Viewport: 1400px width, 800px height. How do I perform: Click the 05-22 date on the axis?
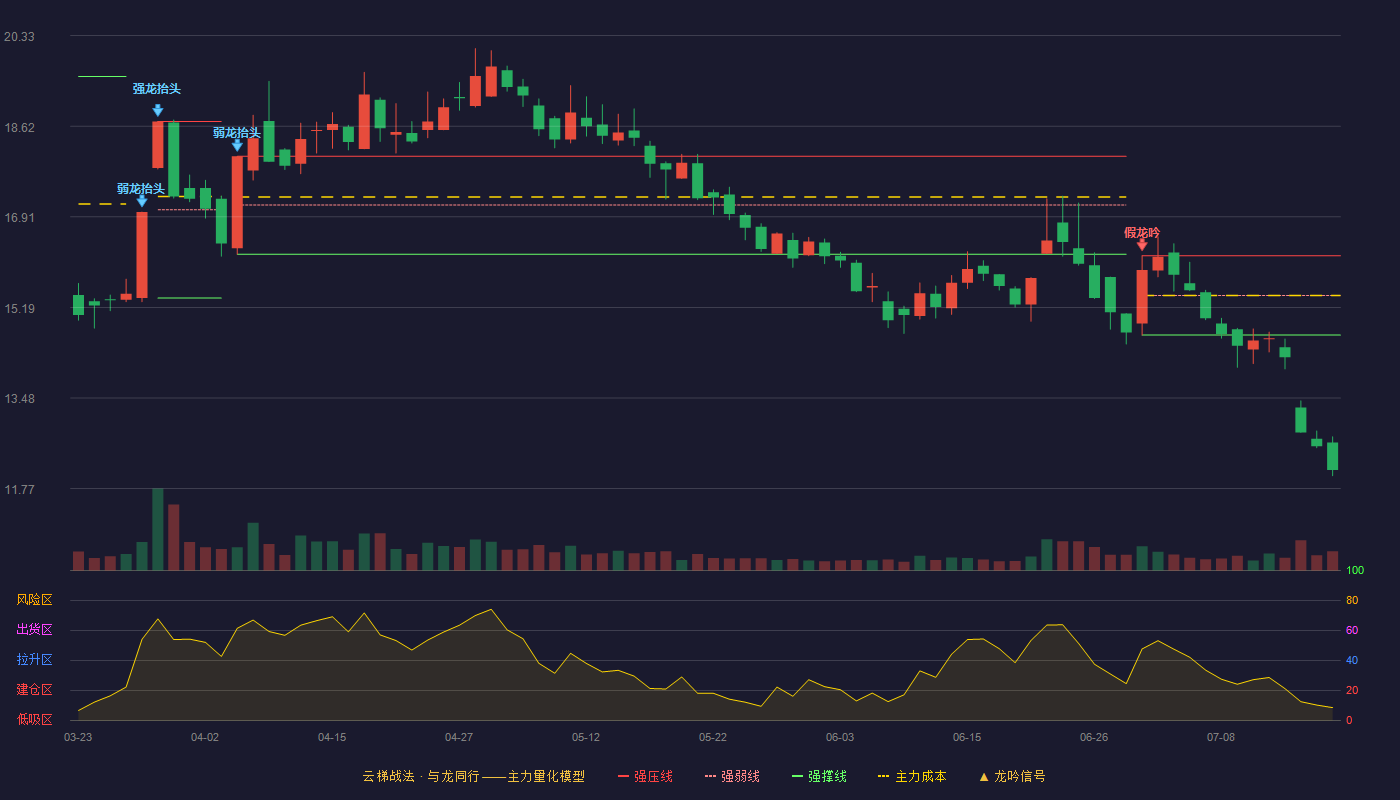[713, 737]
